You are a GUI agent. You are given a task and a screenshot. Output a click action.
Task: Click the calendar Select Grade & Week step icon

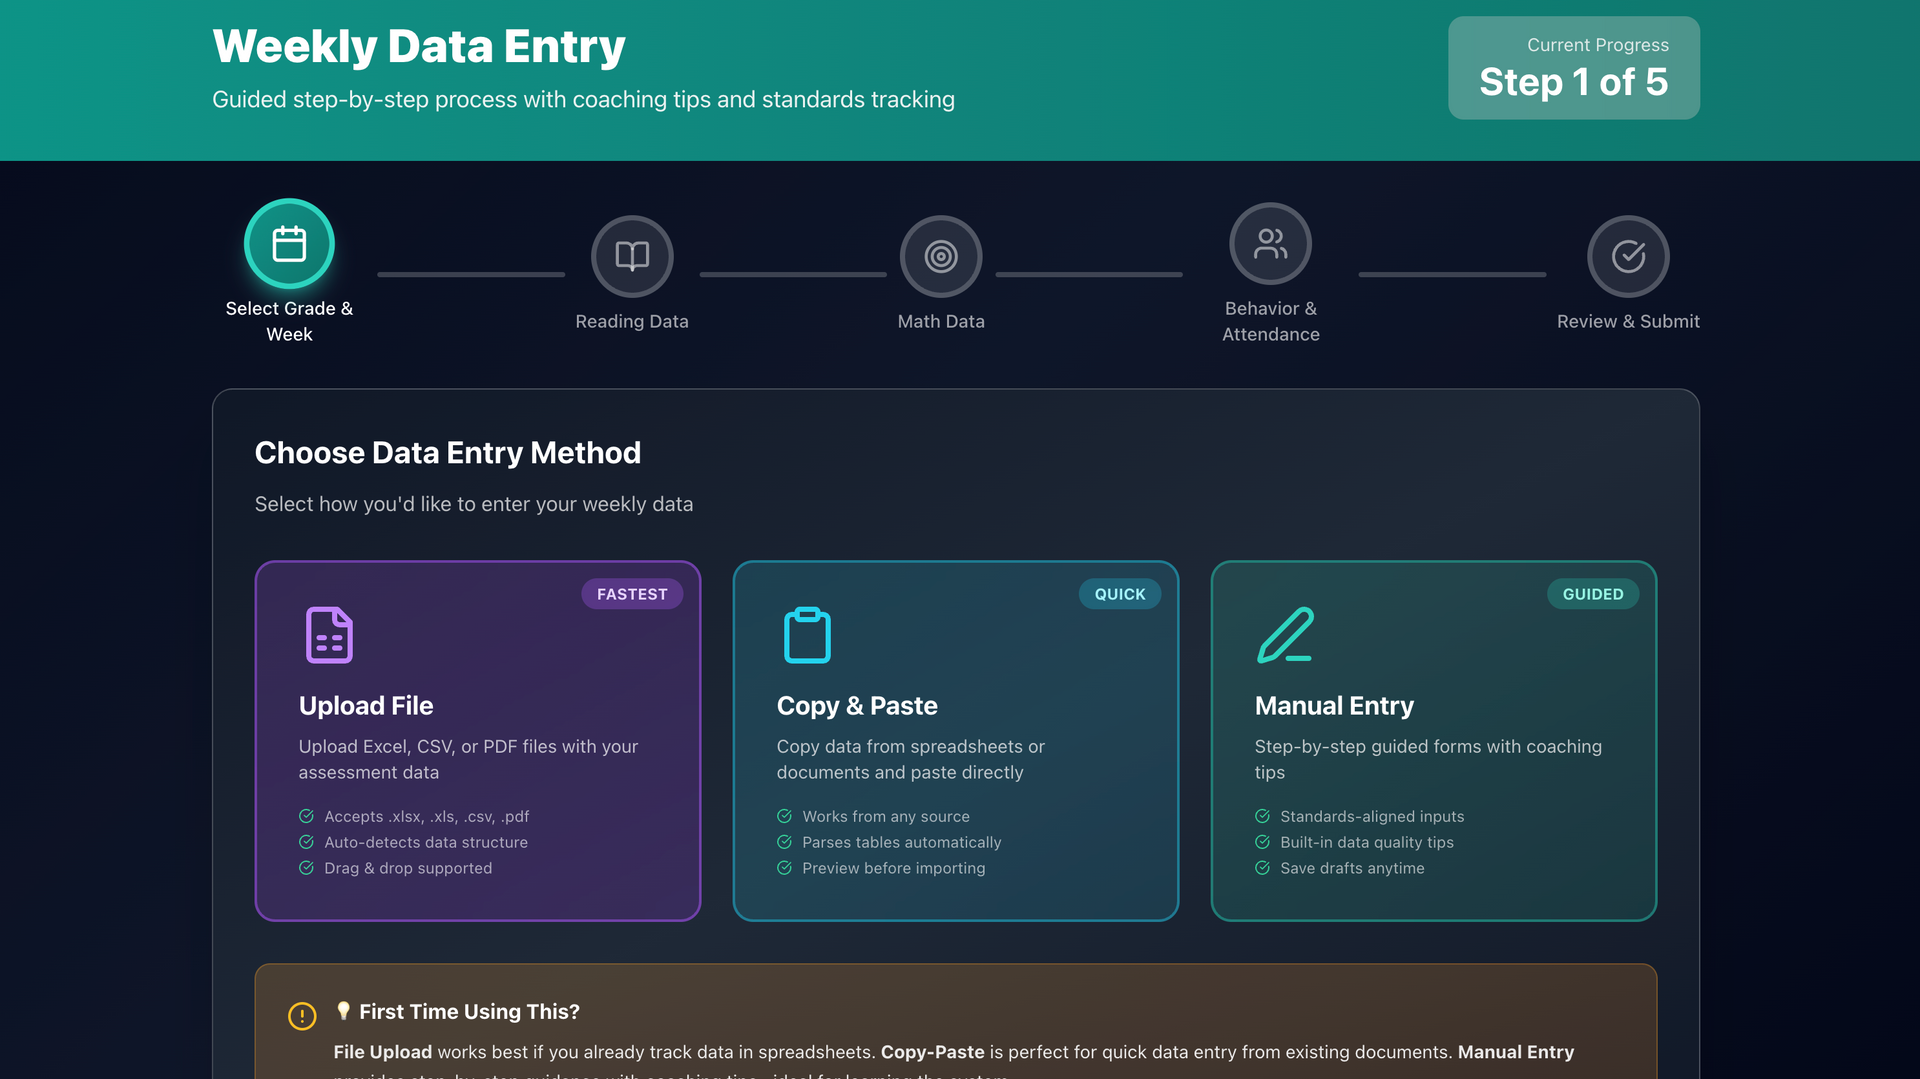289,244
